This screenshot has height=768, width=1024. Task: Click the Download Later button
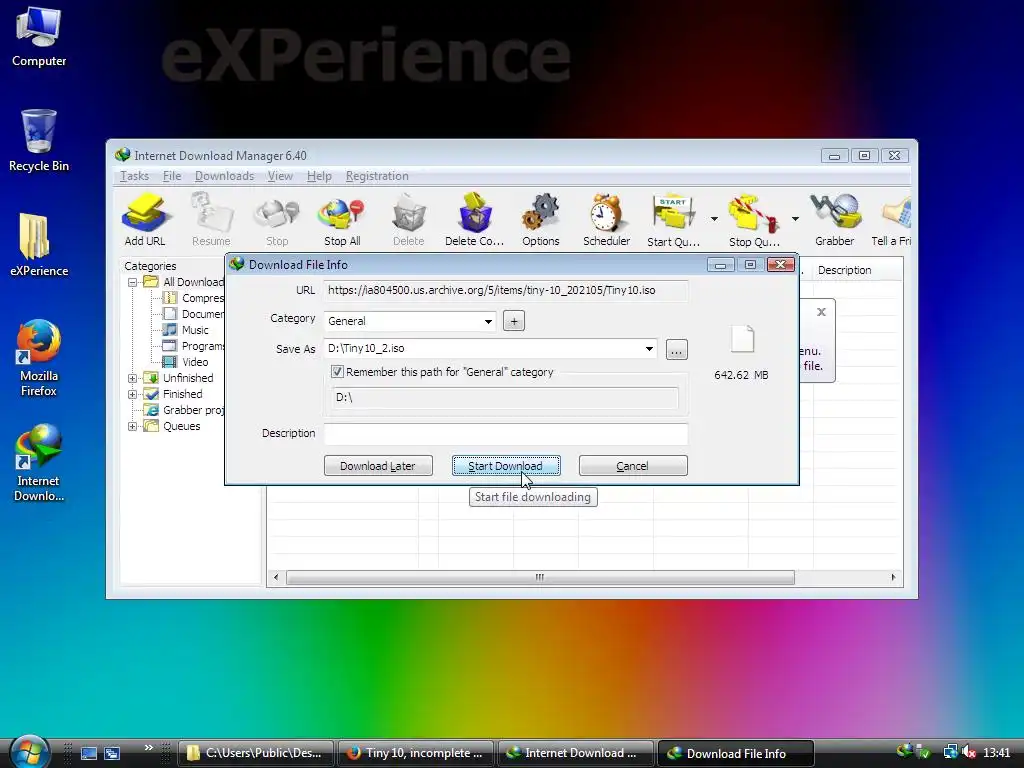[x=378, y=466]
